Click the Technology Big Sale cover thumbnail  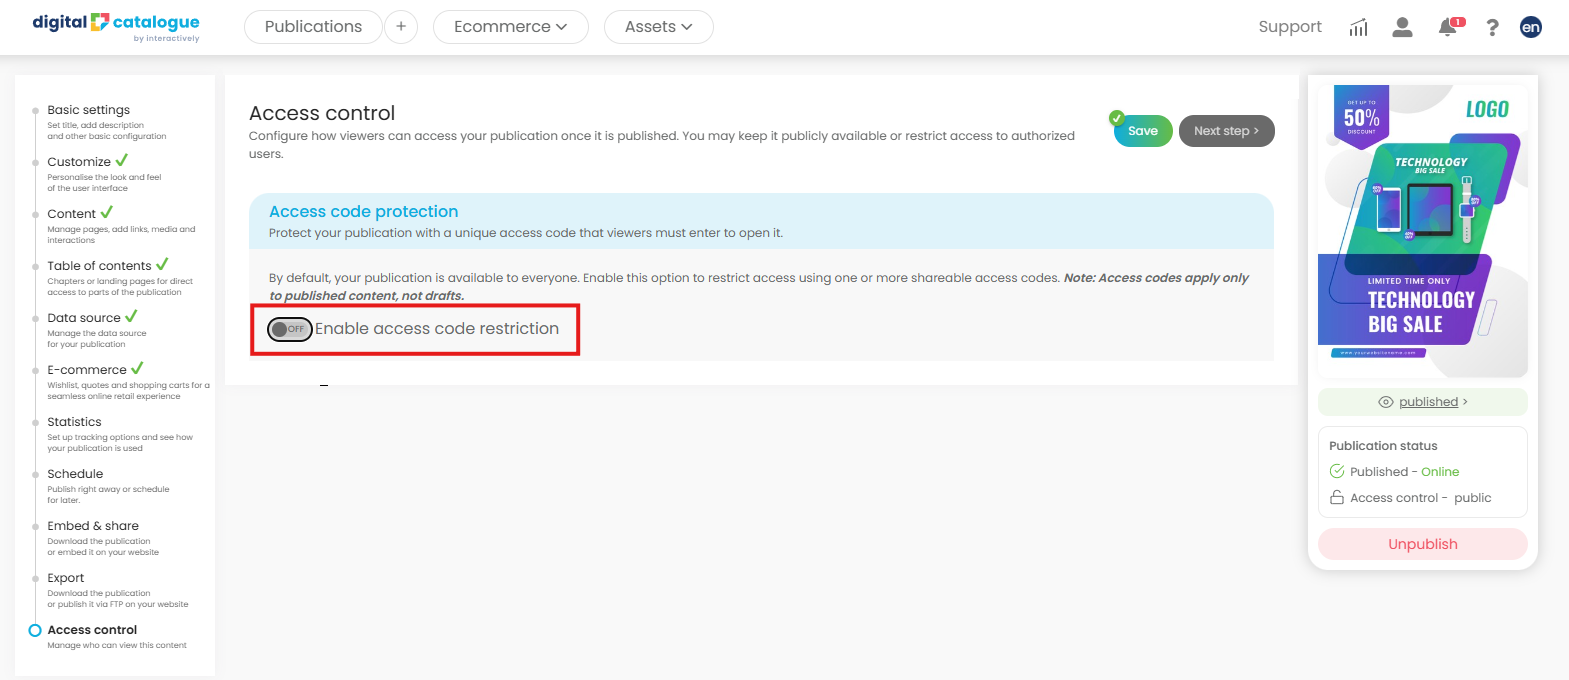tap(1422, 230)
